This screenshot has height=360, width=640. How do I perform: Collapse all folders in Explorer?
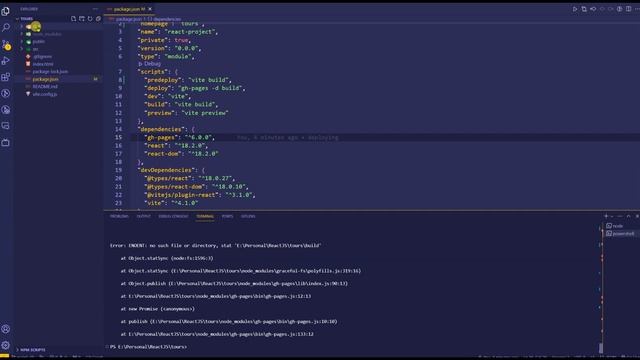pyautogui.click(x=98, y=18)
